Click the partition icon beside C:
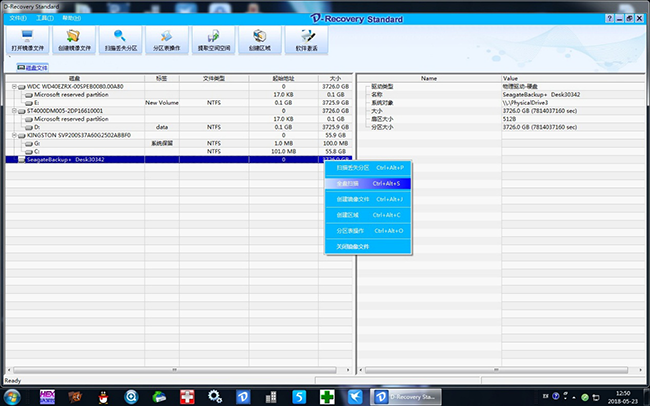 (29, 152)
